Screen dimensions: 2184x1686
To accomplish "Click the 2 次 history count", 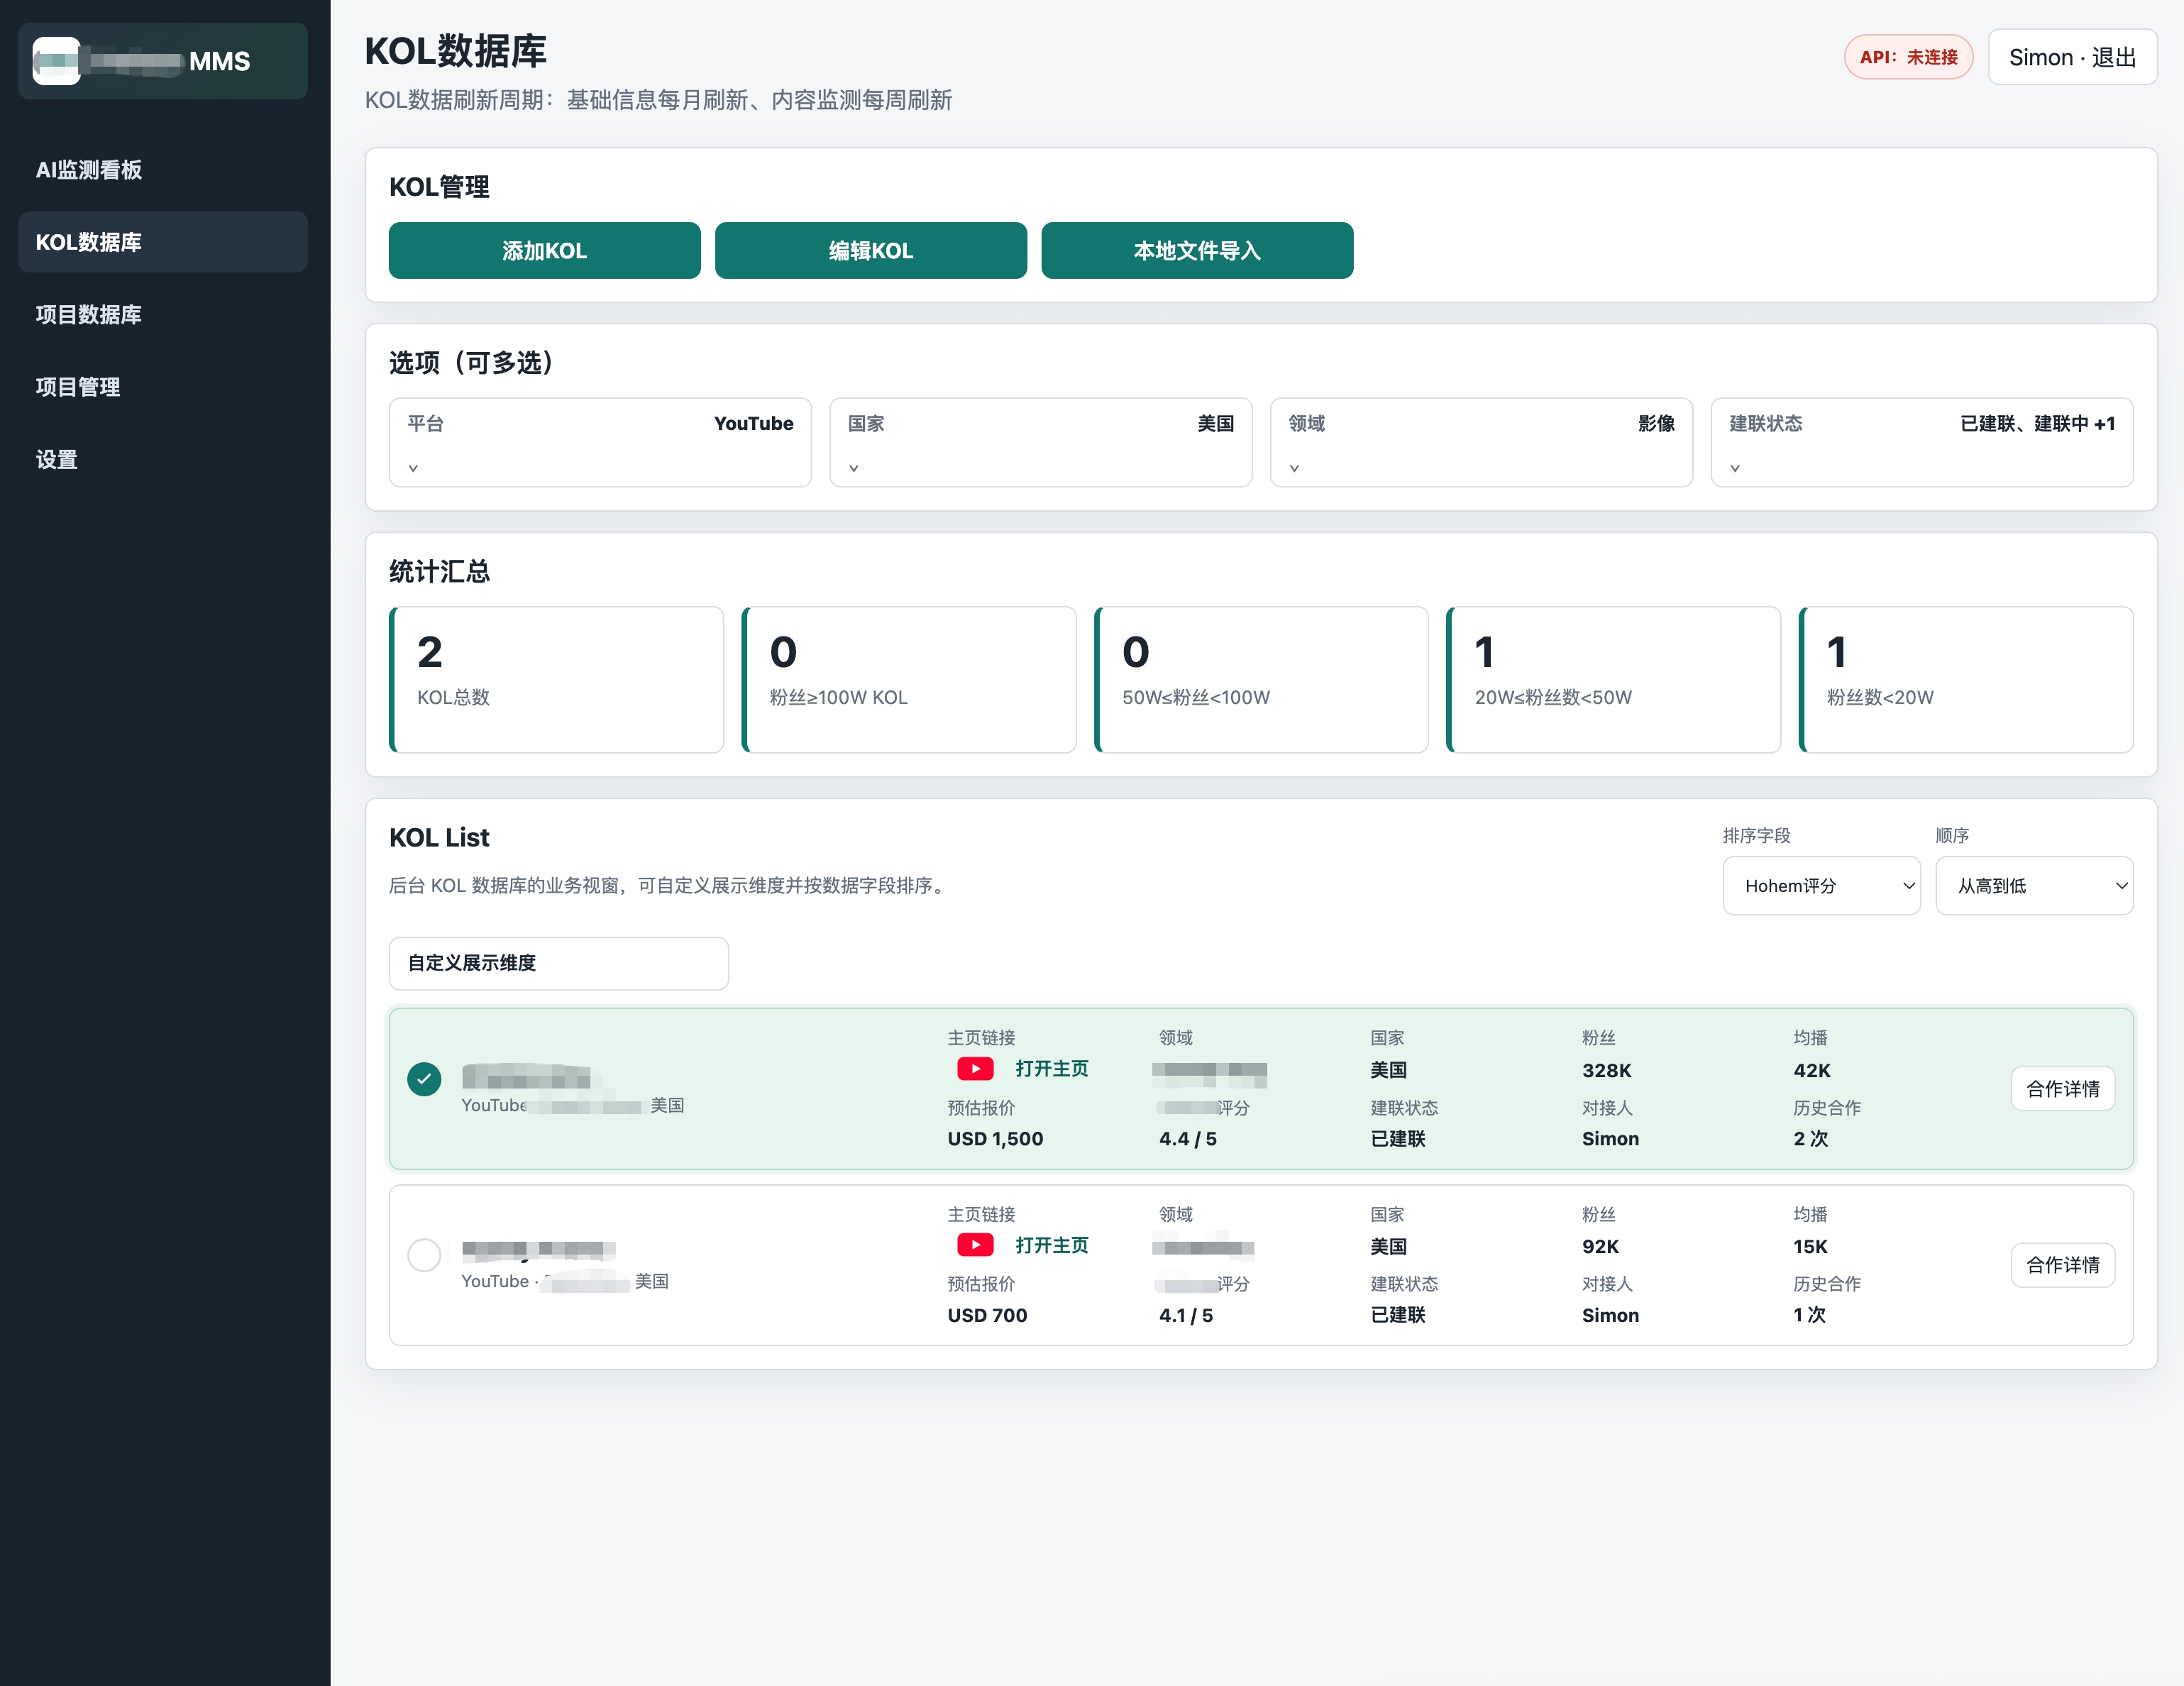I will tap(1811, 1139).
